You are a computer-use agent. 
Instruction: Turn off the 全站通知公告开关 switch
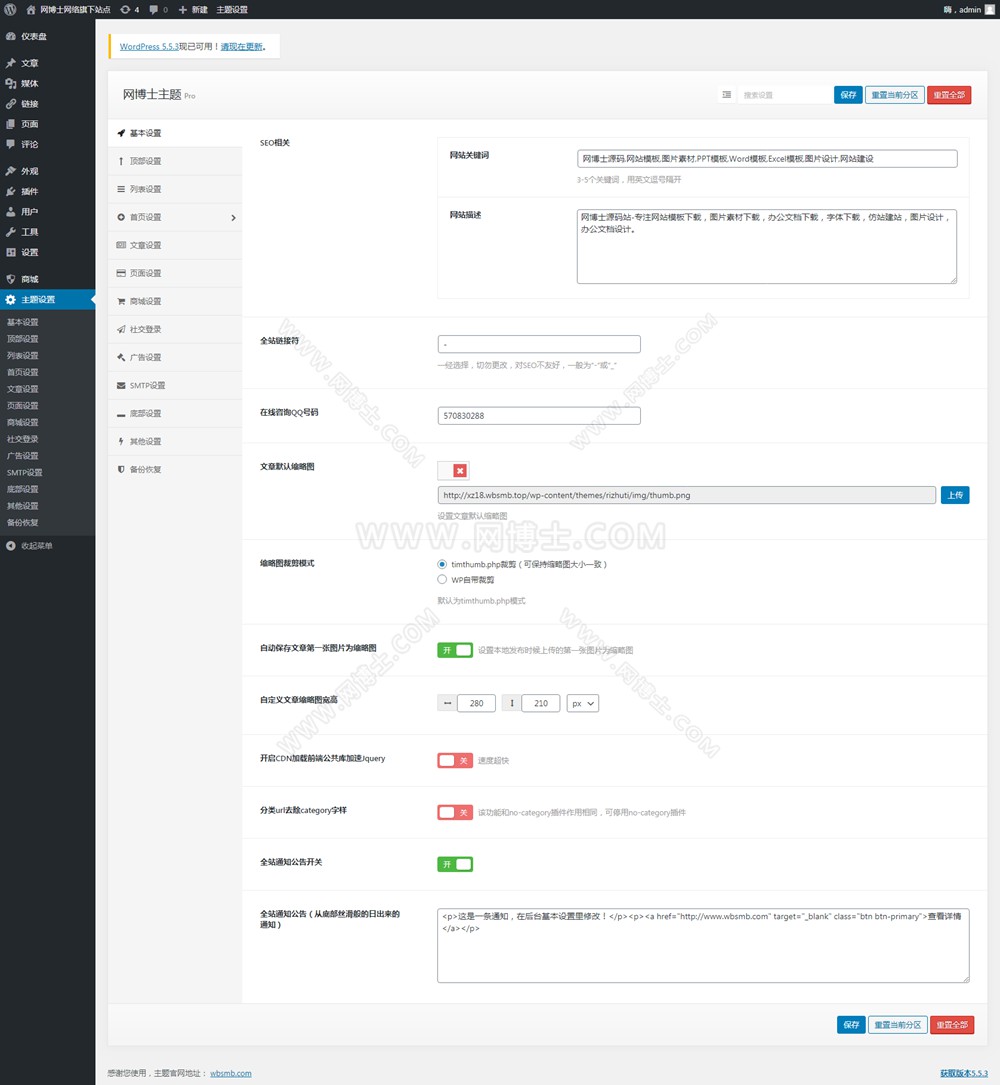click(455, 864)
